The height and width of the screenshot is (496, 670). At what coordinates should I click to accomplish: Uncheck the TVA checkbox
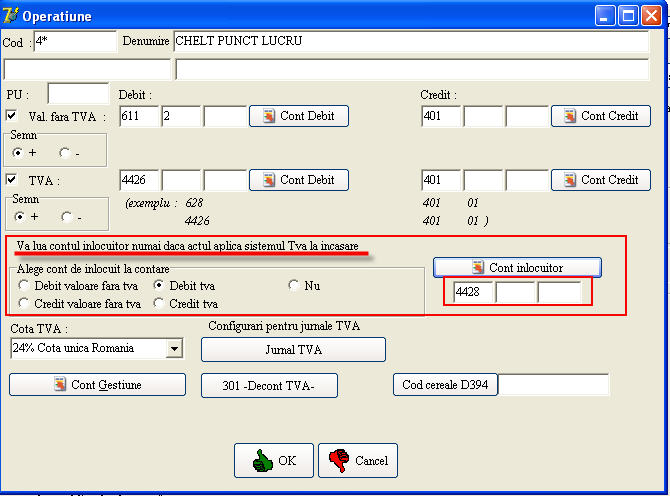[x=12, y=180]
